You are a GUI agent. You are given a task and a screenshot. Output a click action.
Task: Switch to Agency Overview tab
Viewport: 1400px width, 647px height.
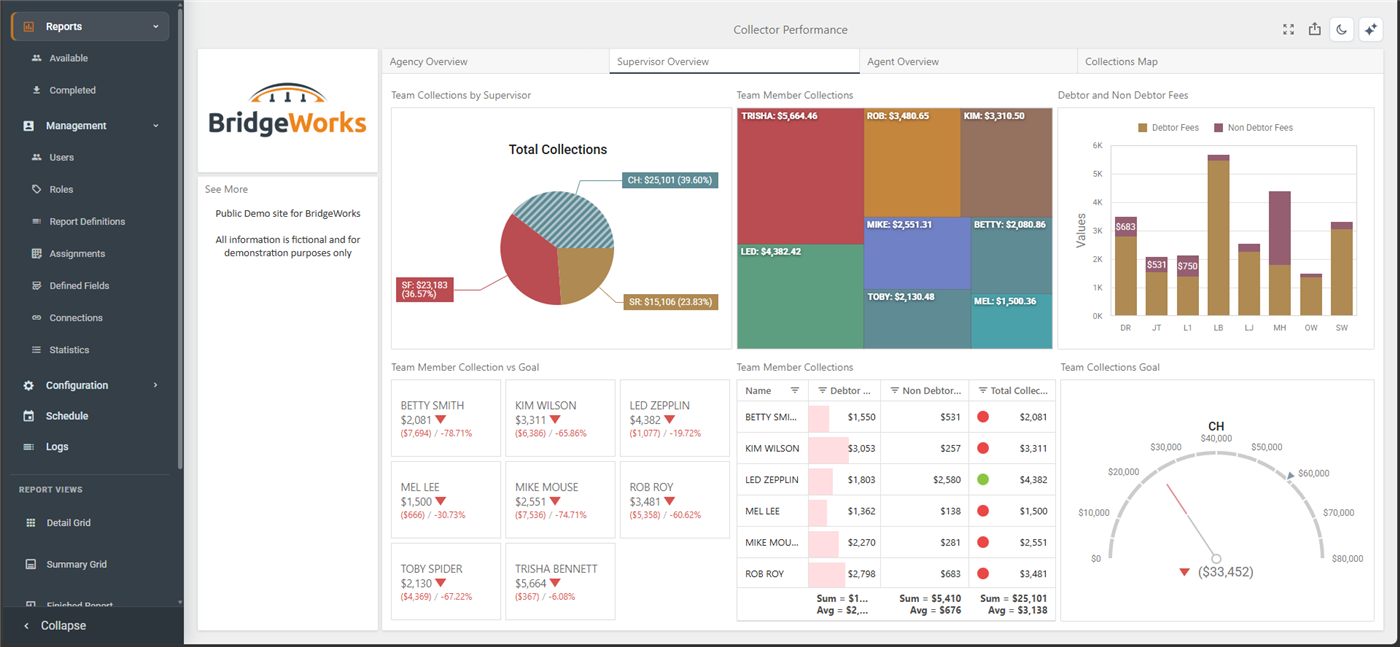point(495,62)
